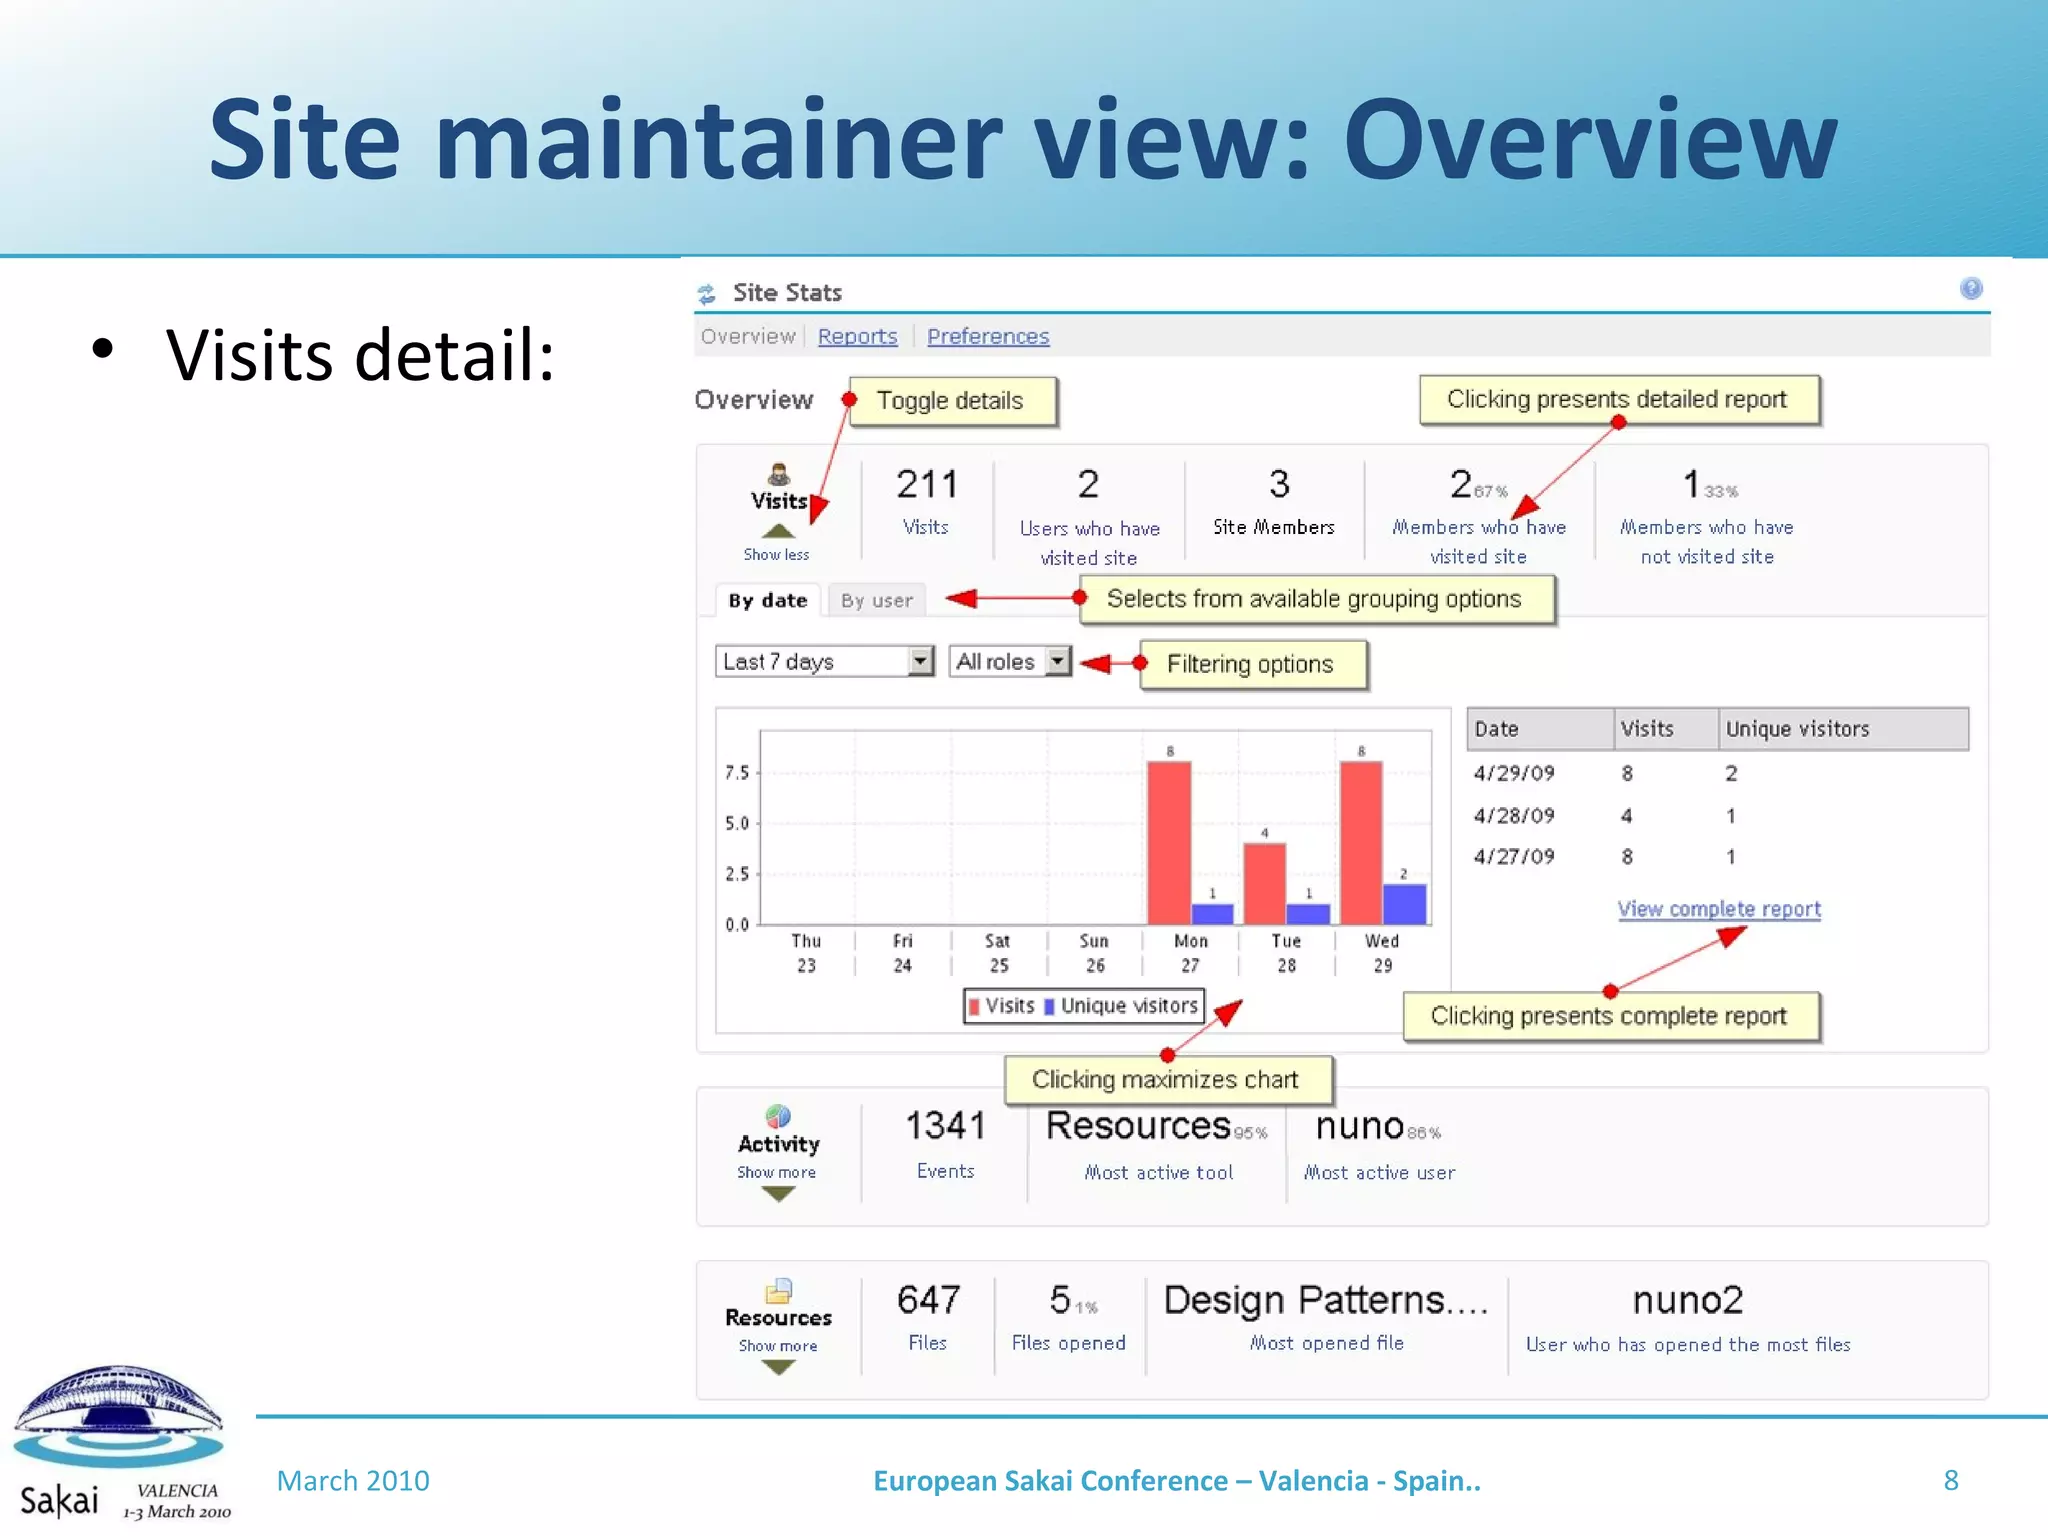Click the Visits person icon
Screen dimensions: 2048x1536
click(779, 474)
